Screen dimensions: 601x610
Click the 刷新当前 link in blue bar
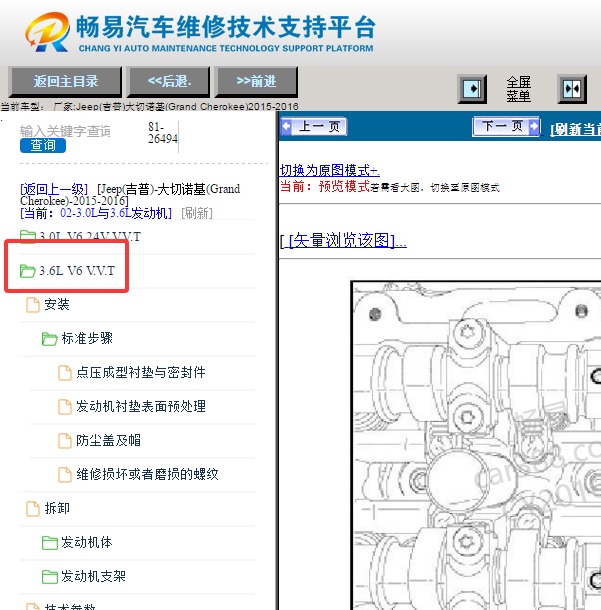pos(575,130)
